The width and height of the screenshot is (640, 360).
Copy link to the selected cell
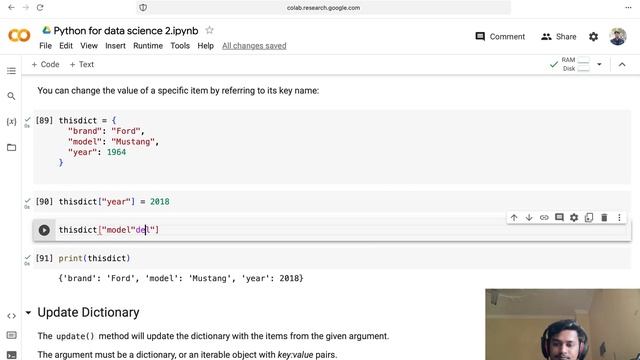tap(544, 218)
